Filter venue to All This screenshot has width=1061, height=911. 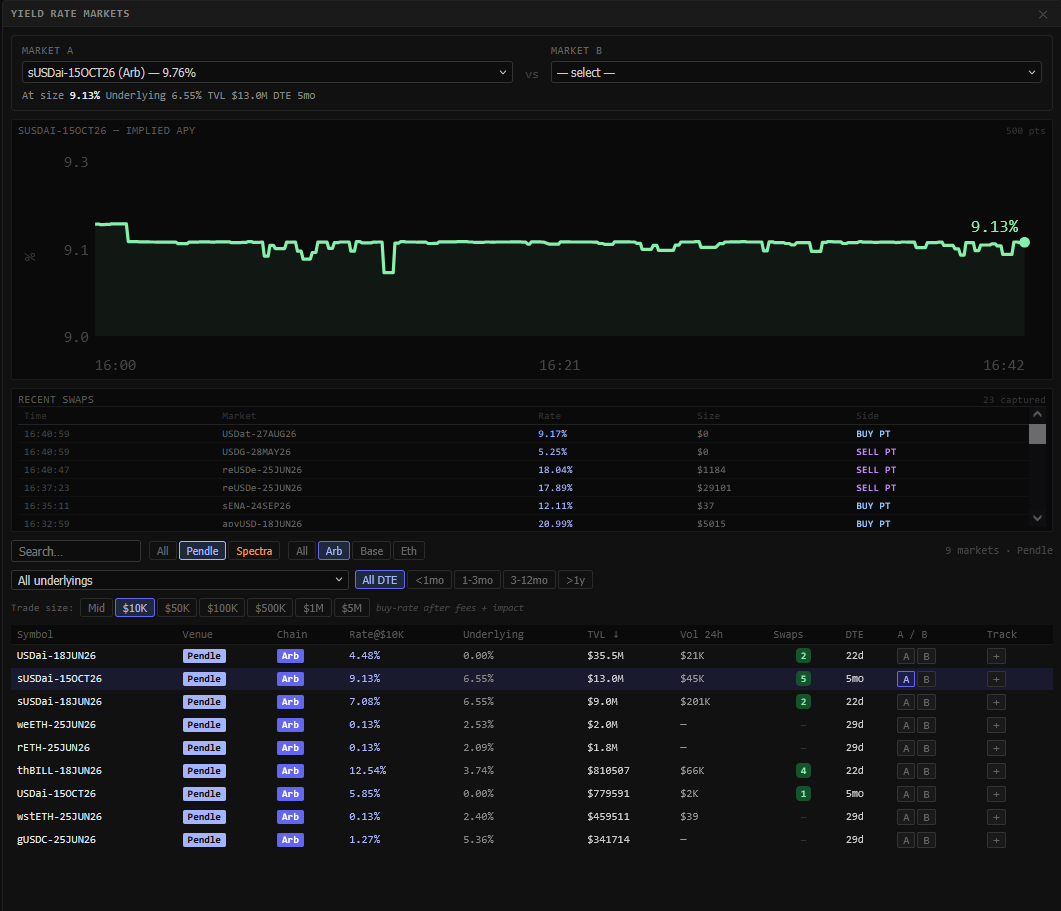(x=162, y=551)
